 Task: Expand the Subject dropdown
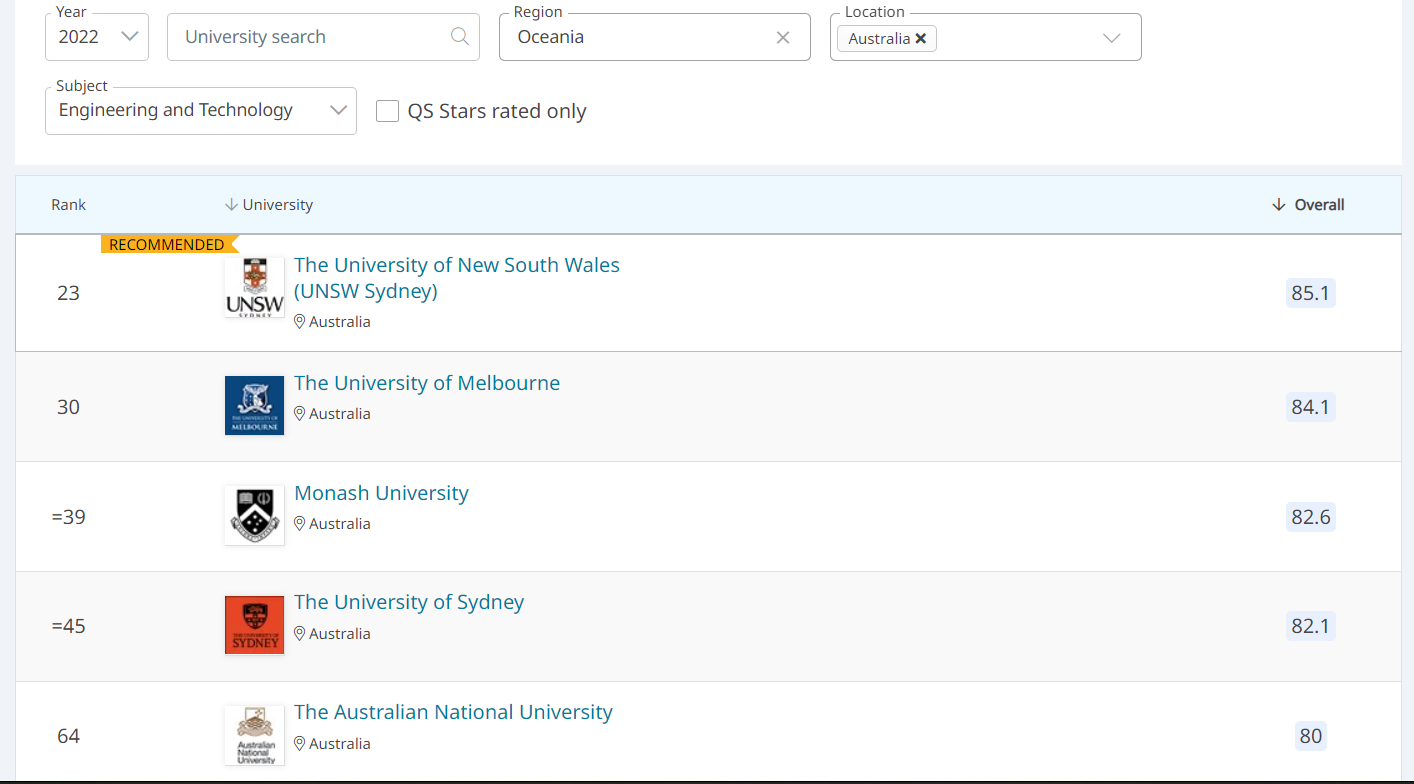[338, 110]
